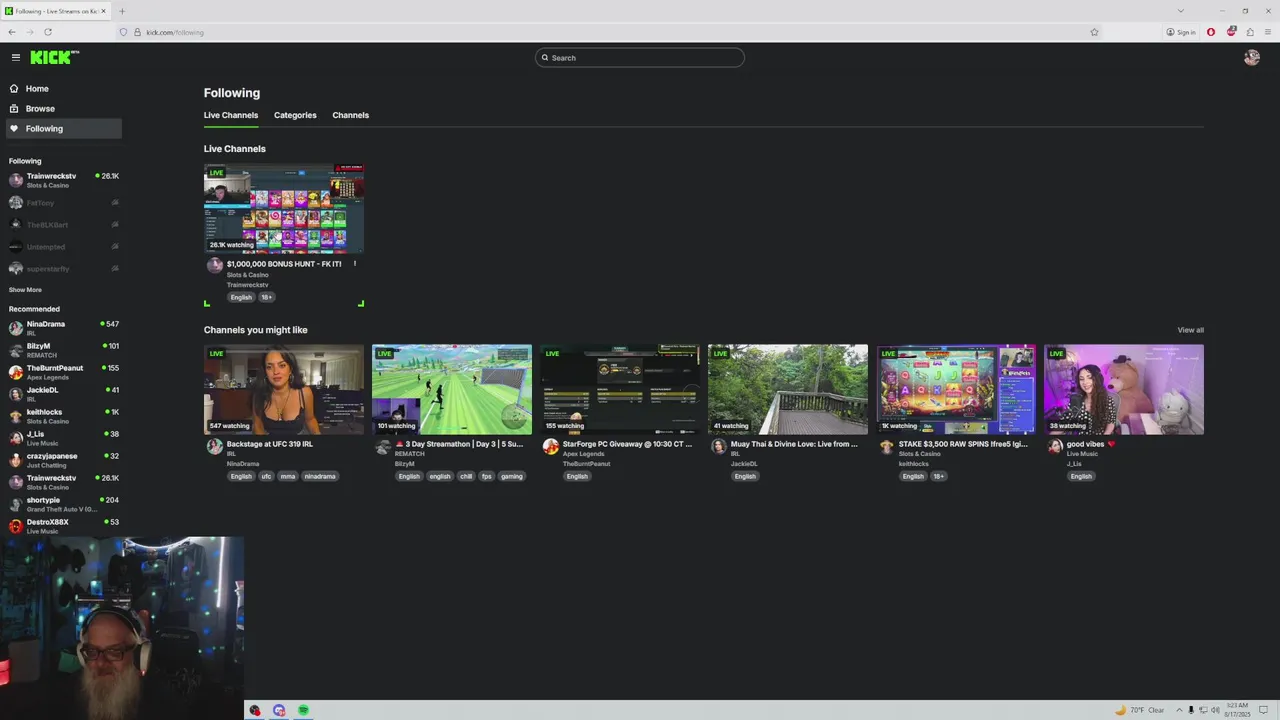Image resolution: width=1280 pixels, height=720 pixels.
Task: Click the gaming tag under BitzyM stream
Action: (x=512, y=476)
